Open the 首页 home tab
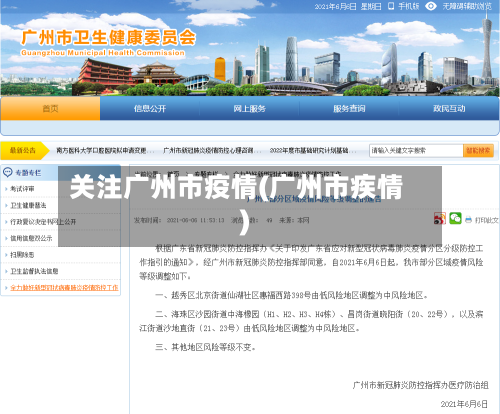This screenshot has height=414, width=500. click(50, 108)
